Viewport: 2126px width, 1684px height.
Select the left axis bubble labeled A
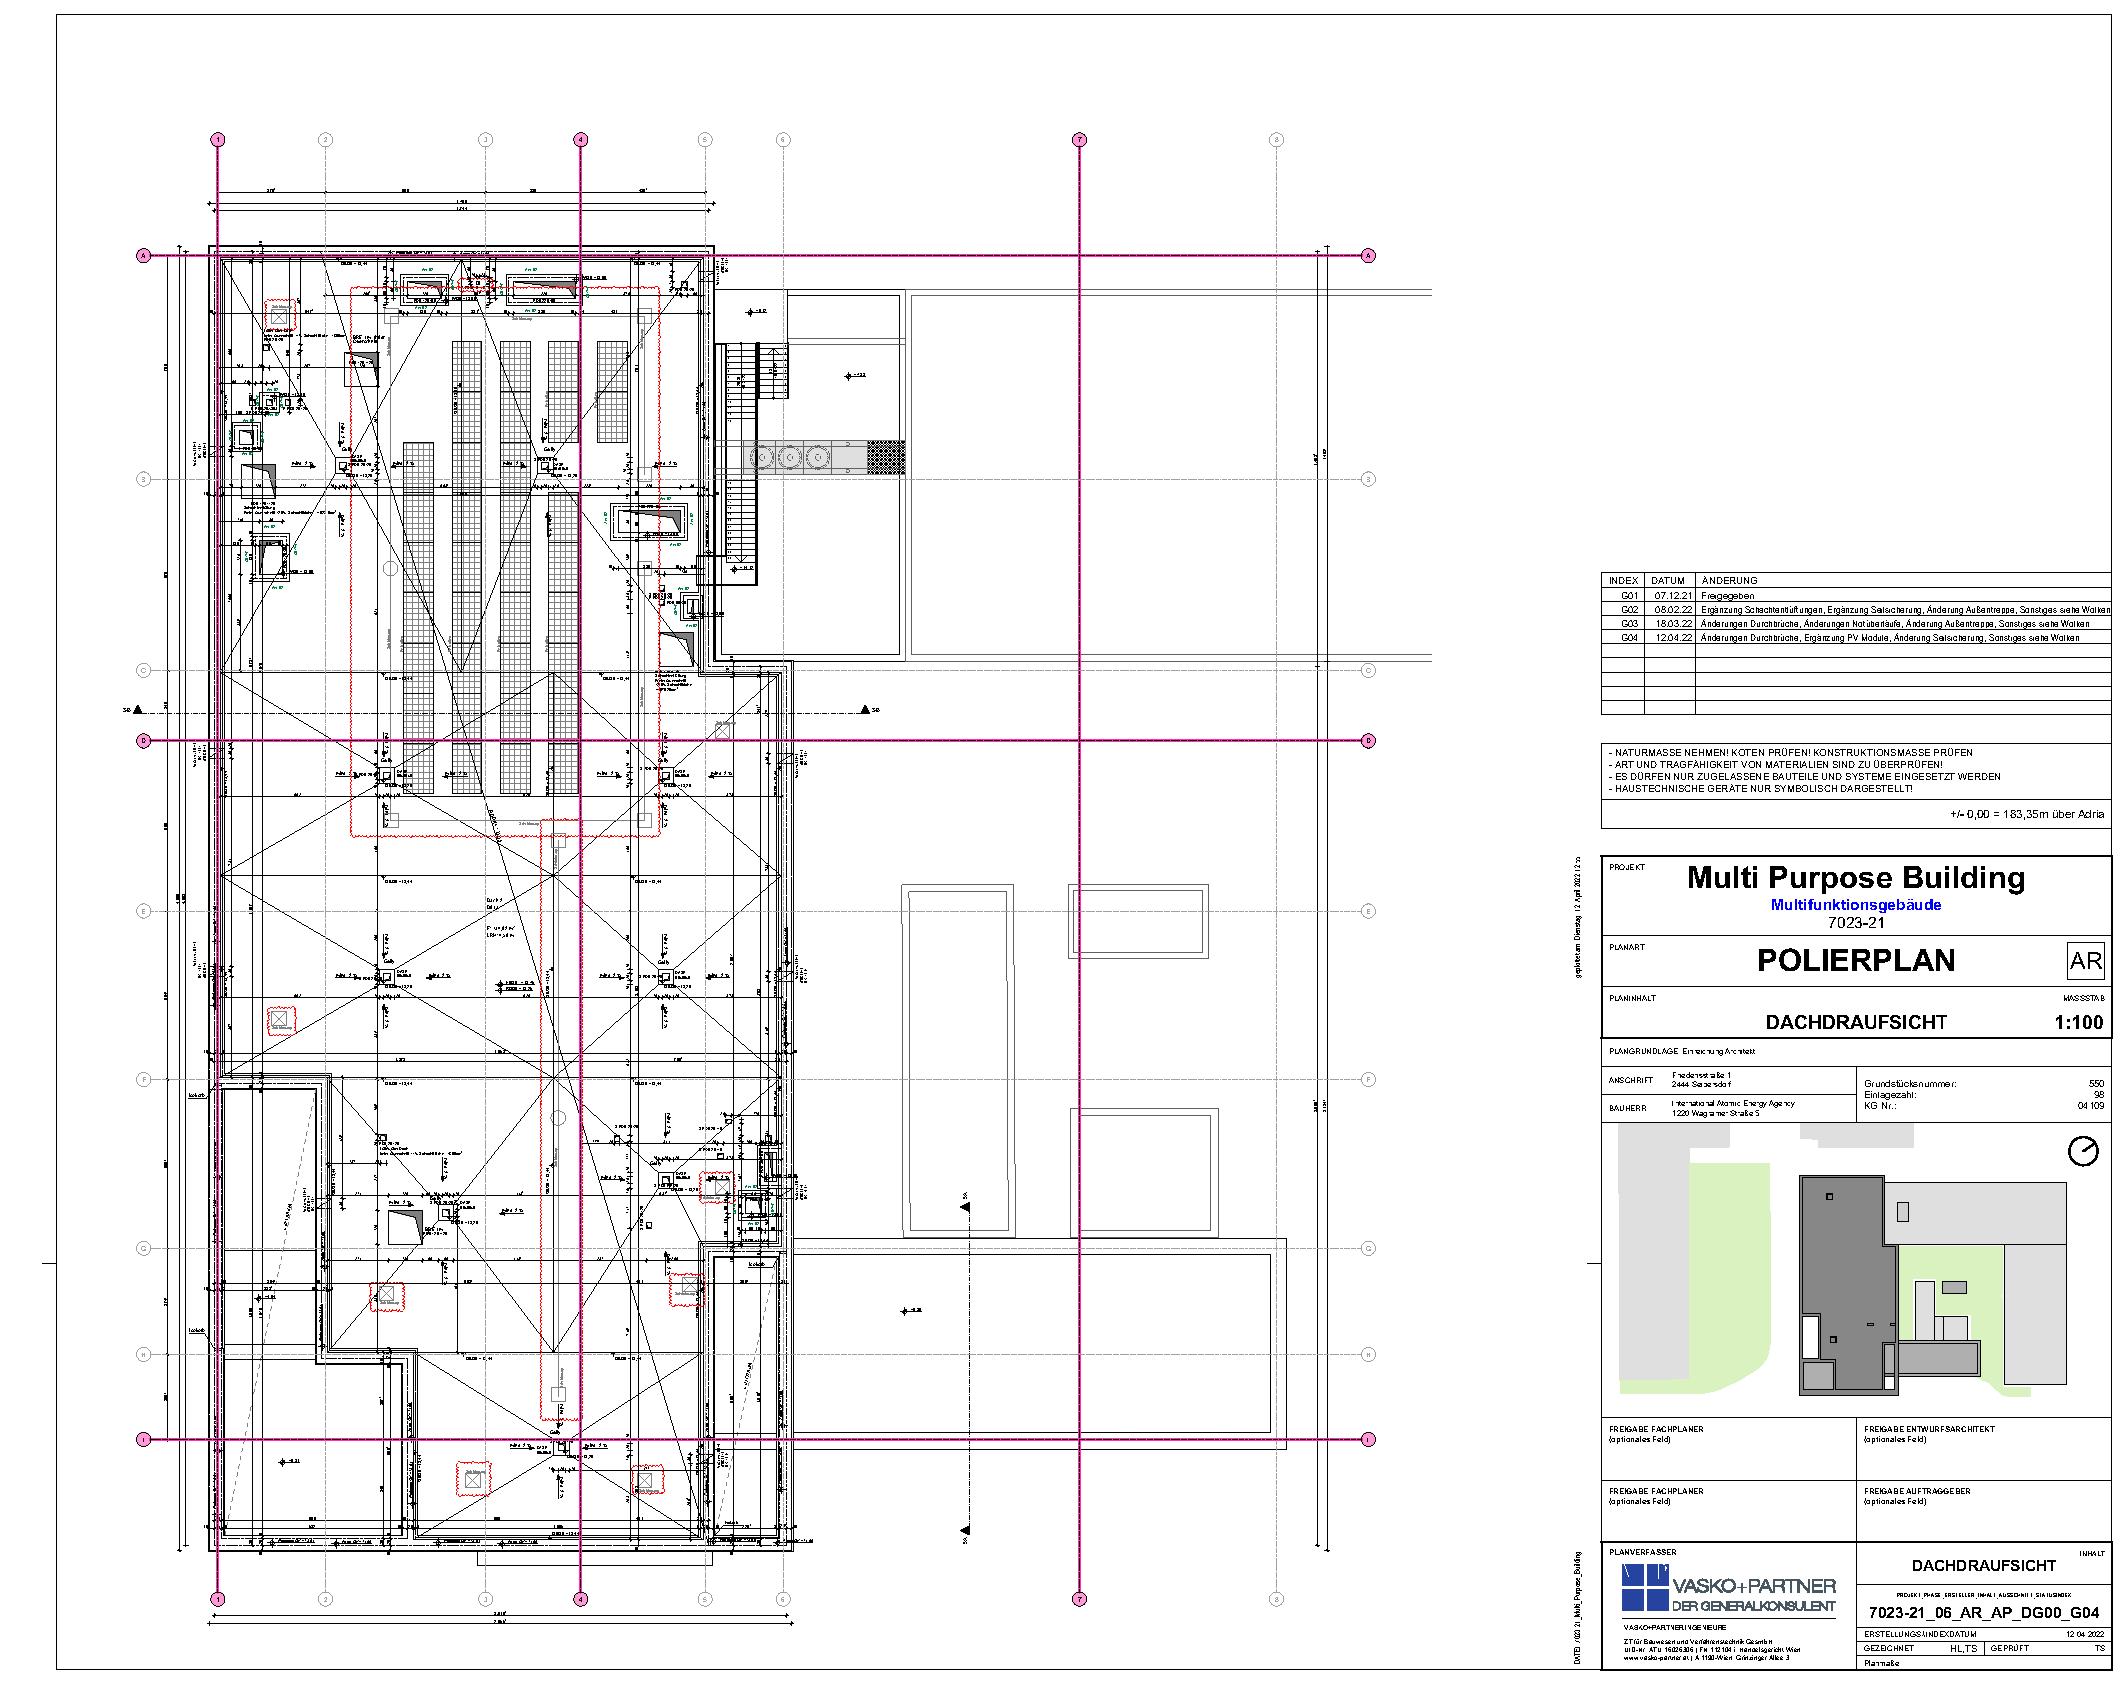pos(143,256)
